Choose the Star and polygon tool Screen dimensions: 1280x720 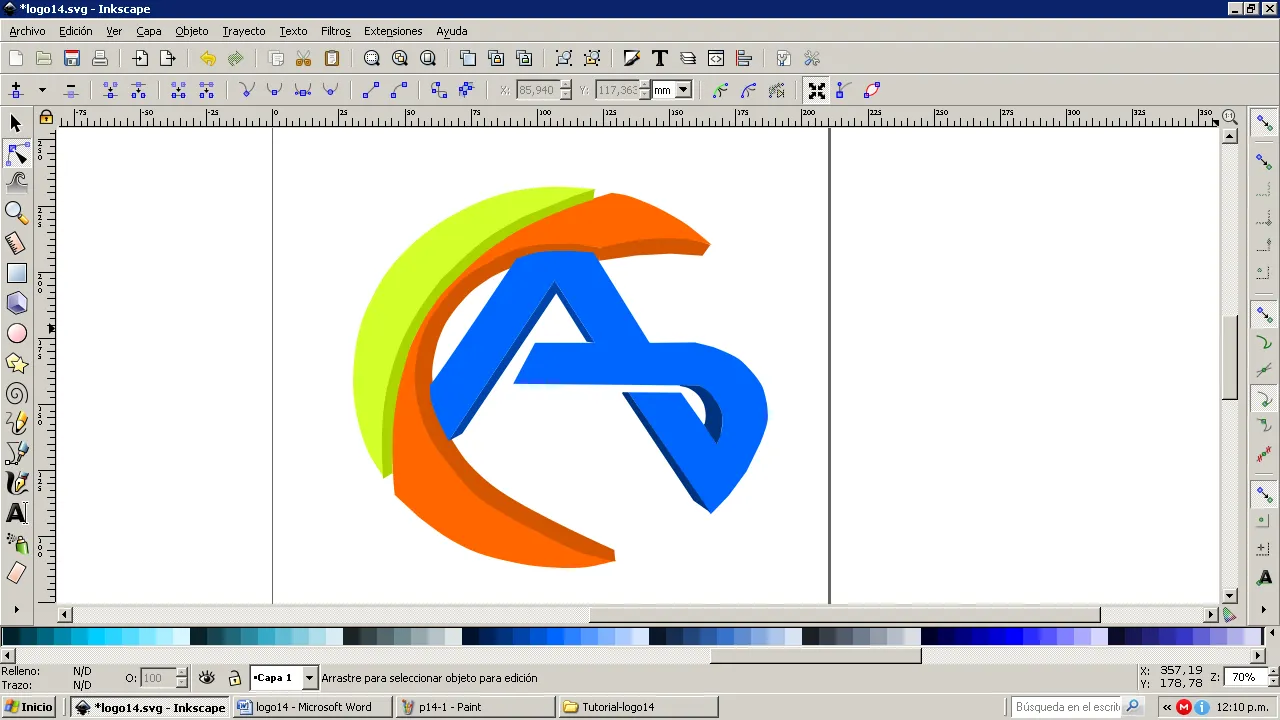[16, 363]
